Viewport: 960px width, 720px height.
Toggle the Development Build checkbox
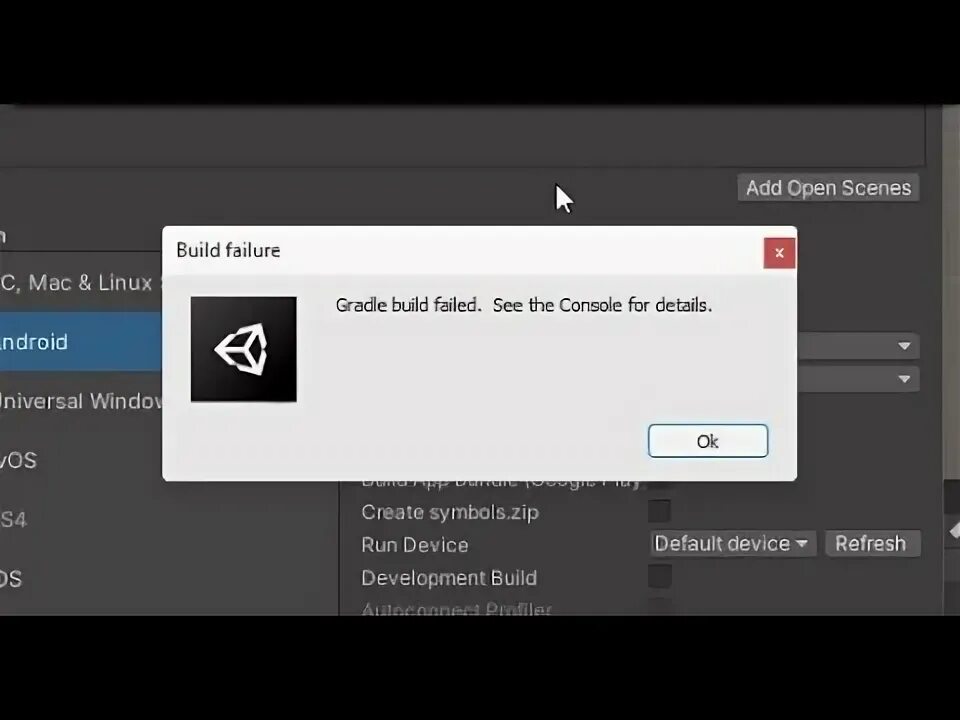coord(659,577)
